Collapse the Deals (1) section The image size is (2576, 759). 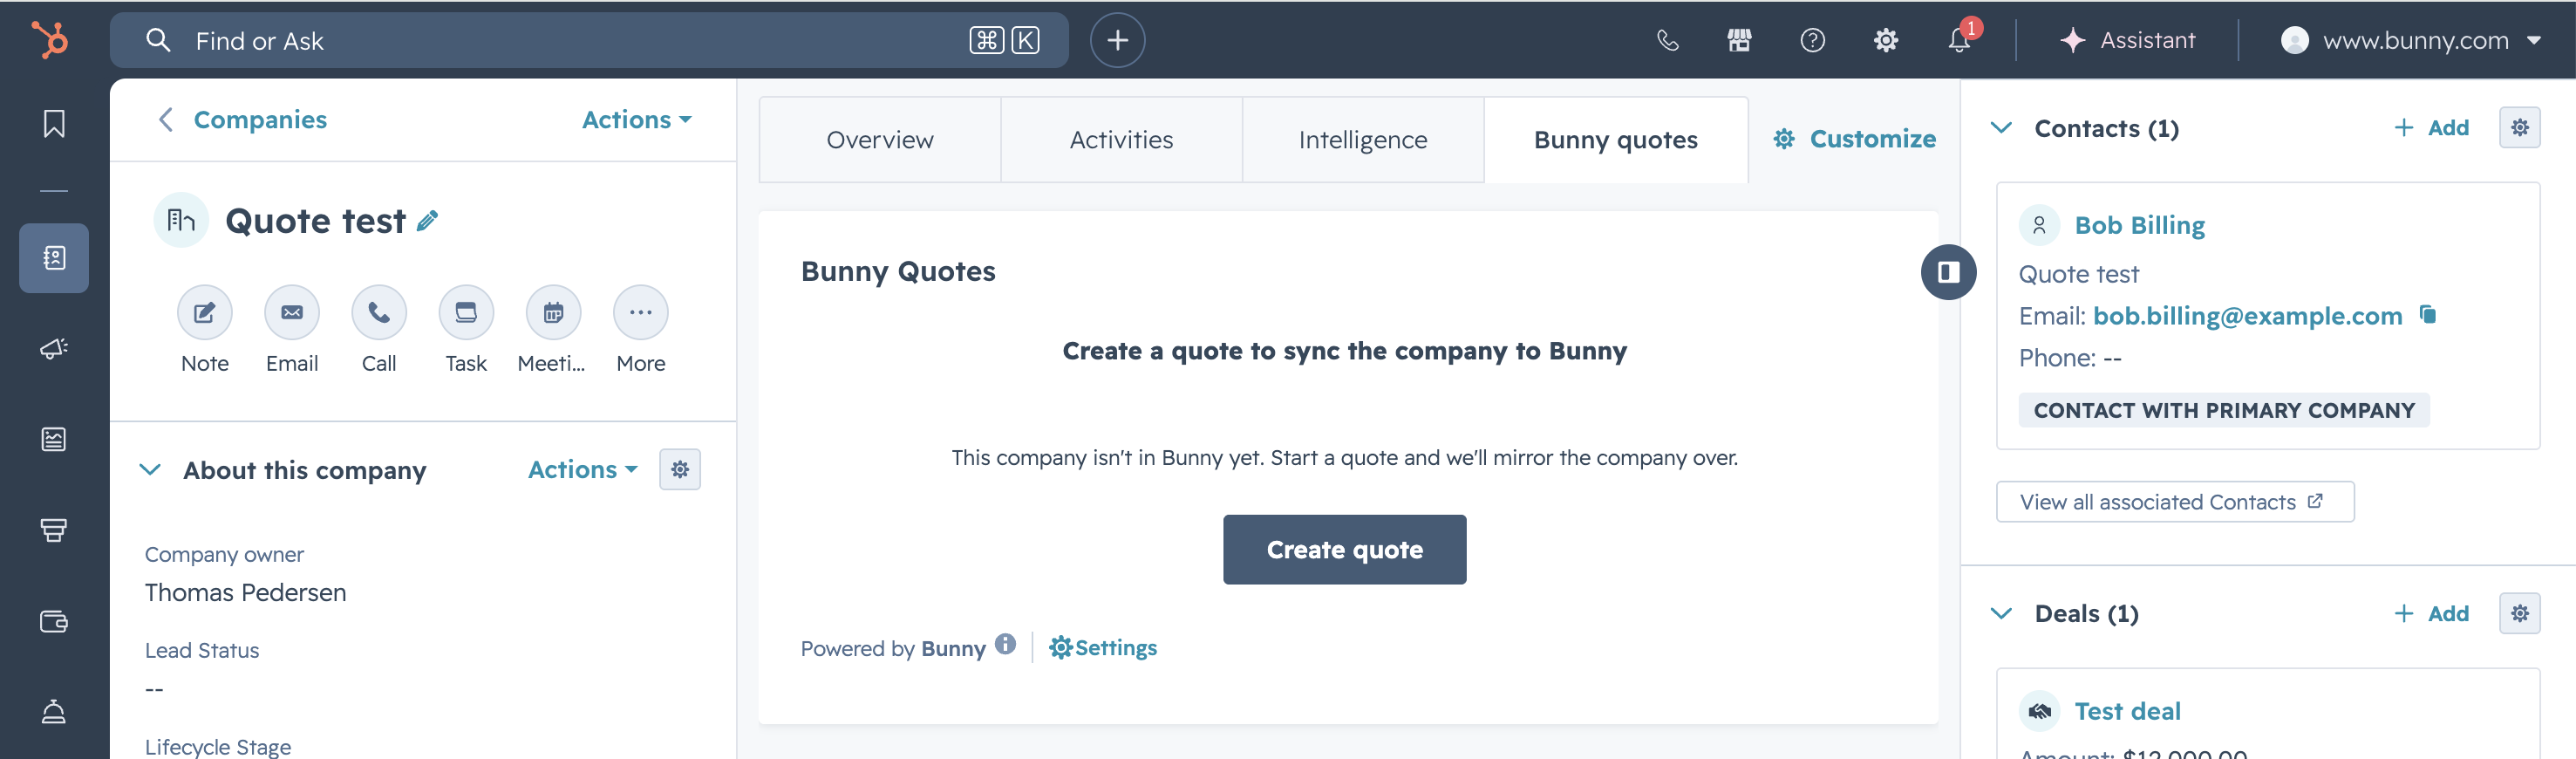2001,613
